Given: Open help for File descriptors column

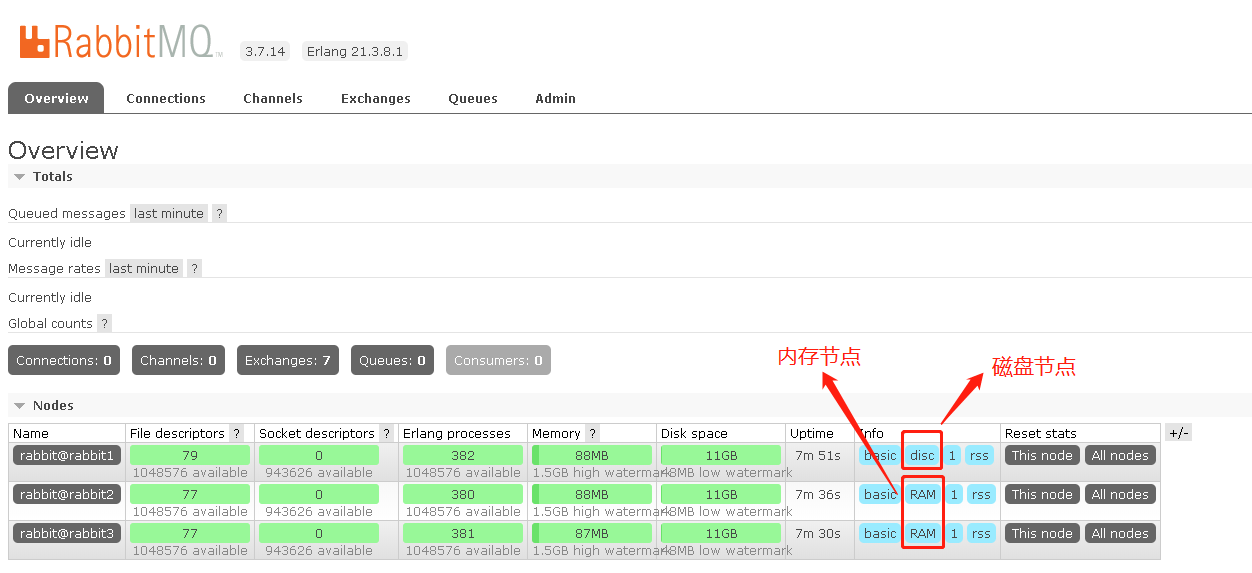Looking at the screenshot, I should coord(237,433).
